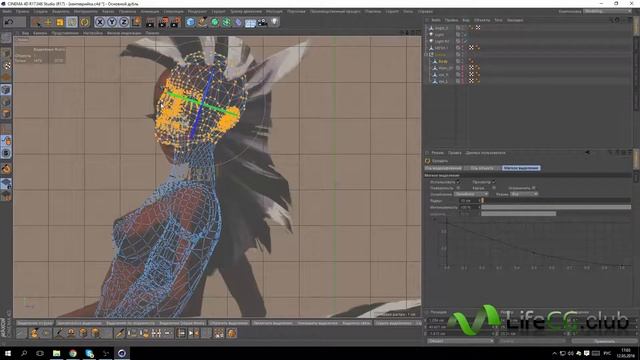Open the Выделить main menu
Screen dimensions: 640x360
61,11
